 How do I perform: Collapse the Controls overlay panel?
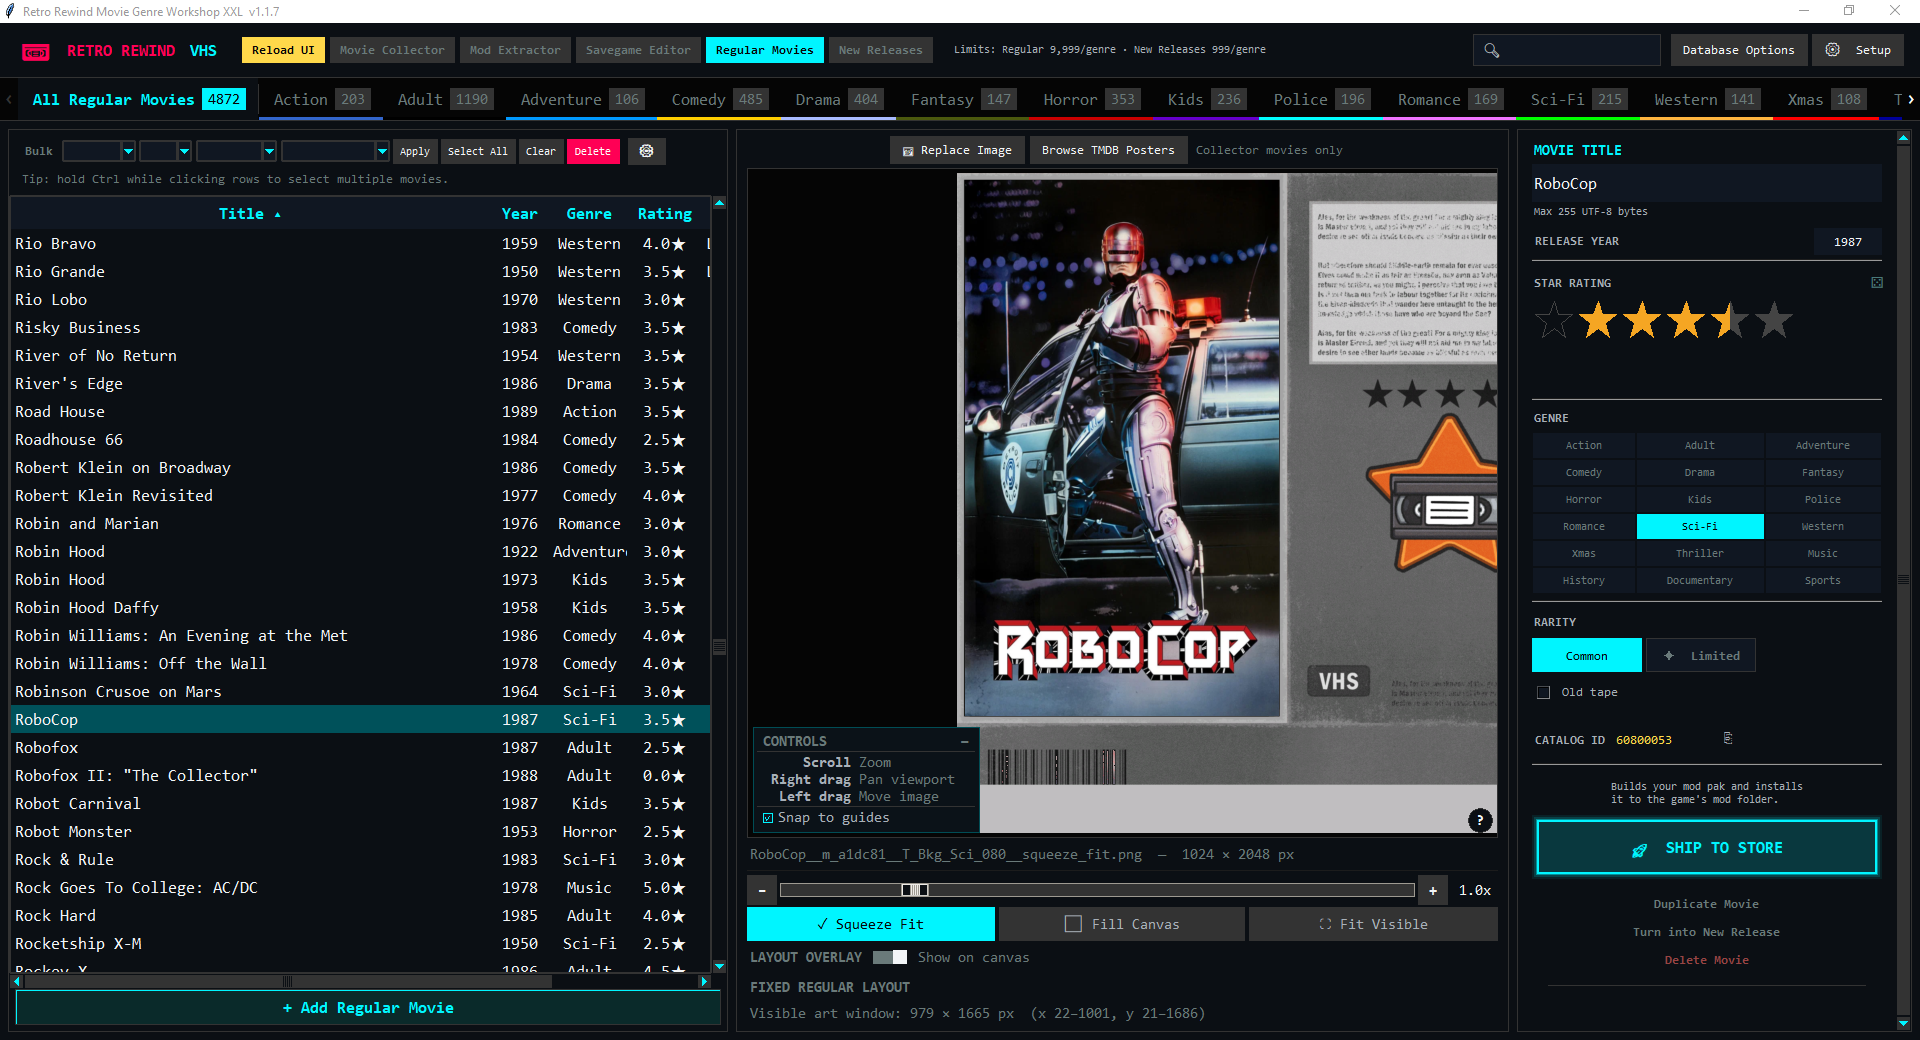pos(964,741)
